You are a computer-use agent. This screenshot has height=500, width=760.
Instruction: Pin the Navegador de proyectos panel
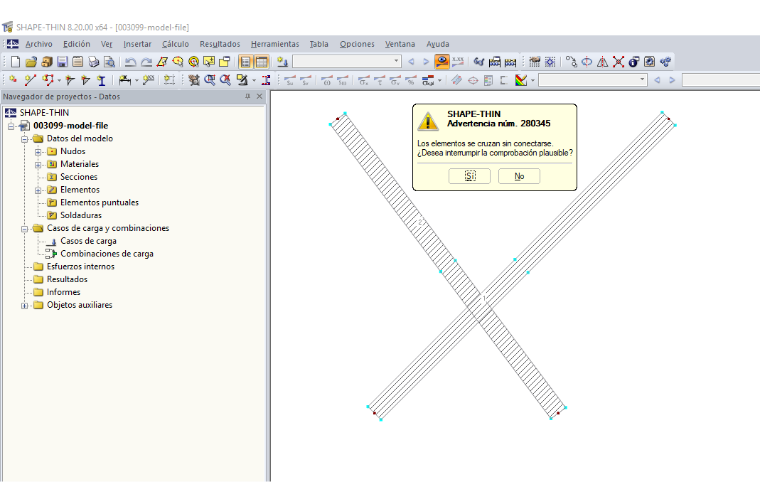tap(248, 96)
